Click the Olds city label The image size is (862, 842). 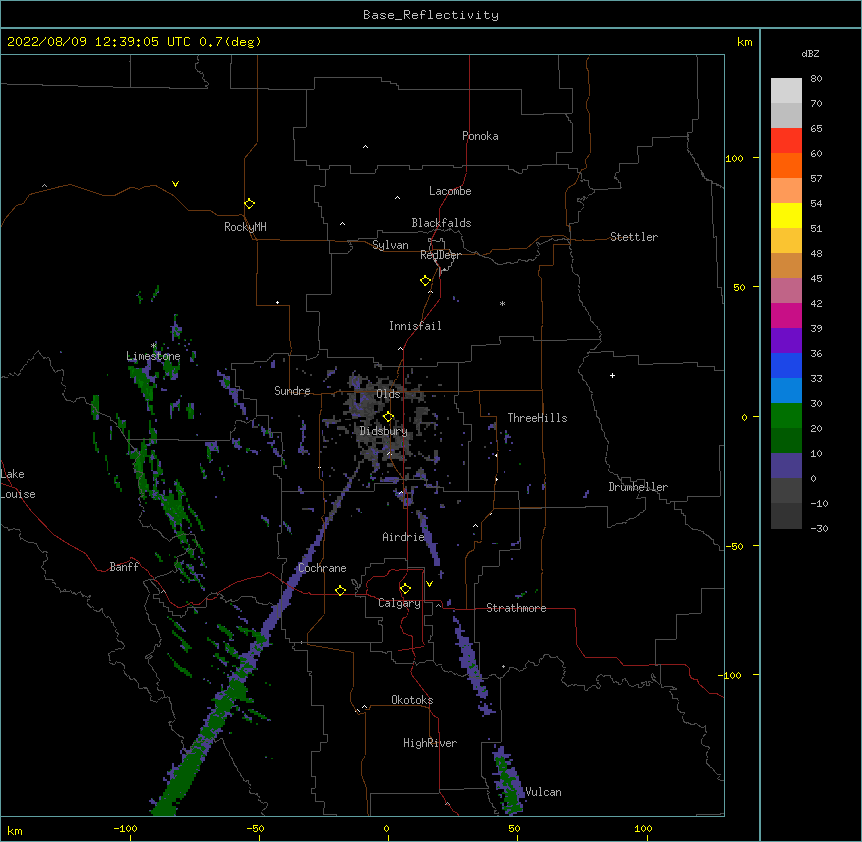(388, 394)
